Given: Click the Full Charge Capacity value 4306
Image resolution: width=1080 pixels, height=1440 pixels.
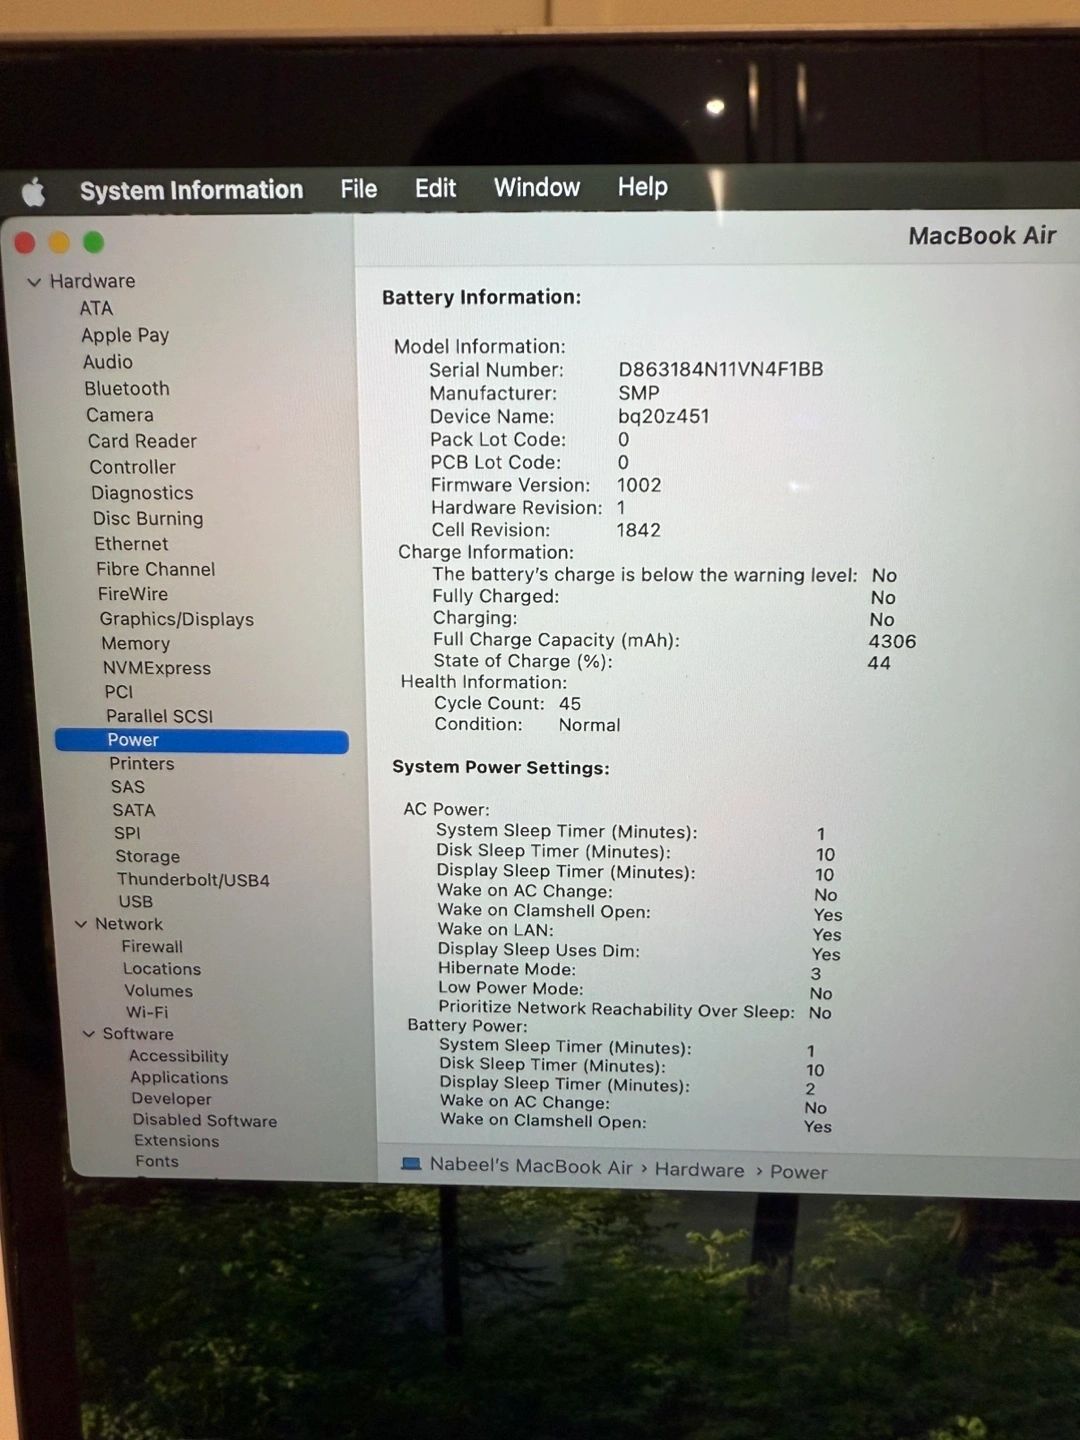Looking at the screenshot, I should [892, 641].
